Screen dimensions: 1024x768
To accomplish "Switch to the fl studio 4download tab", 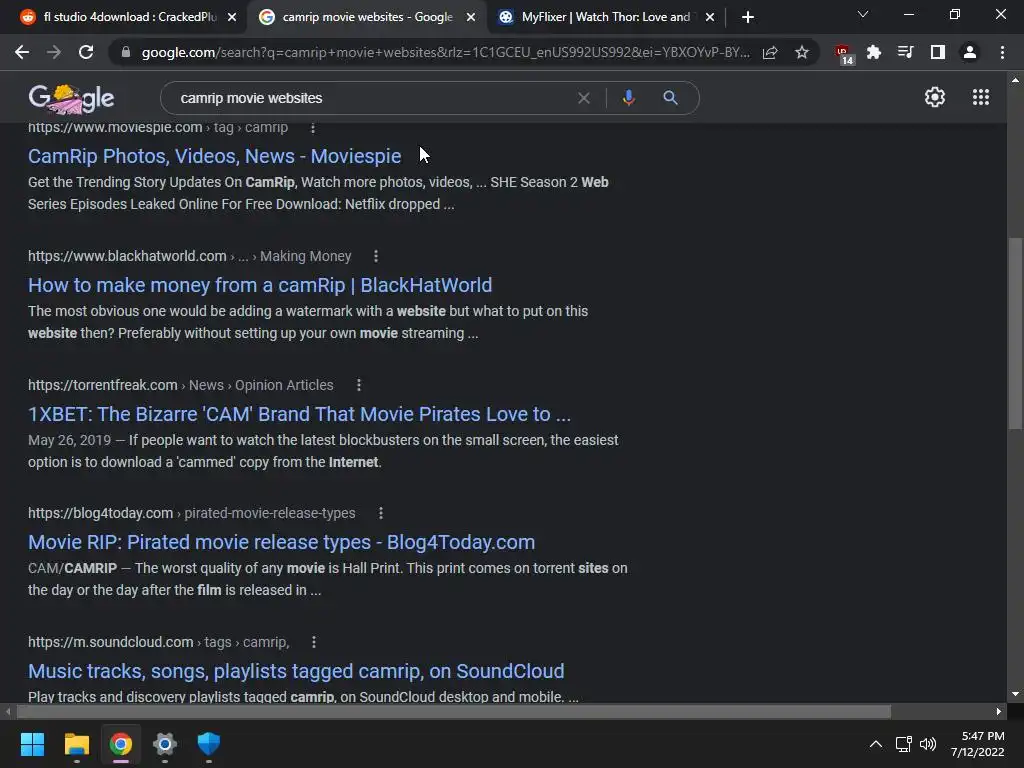I will (x=130, y=17).
